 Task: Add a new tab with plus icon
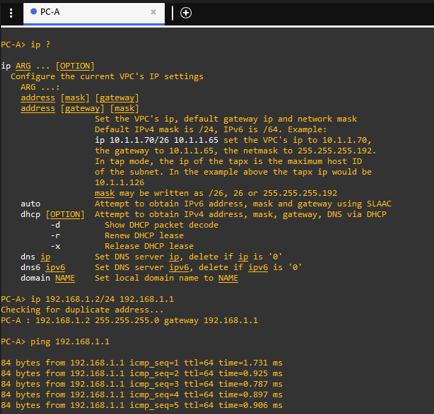tap(186, 13)
